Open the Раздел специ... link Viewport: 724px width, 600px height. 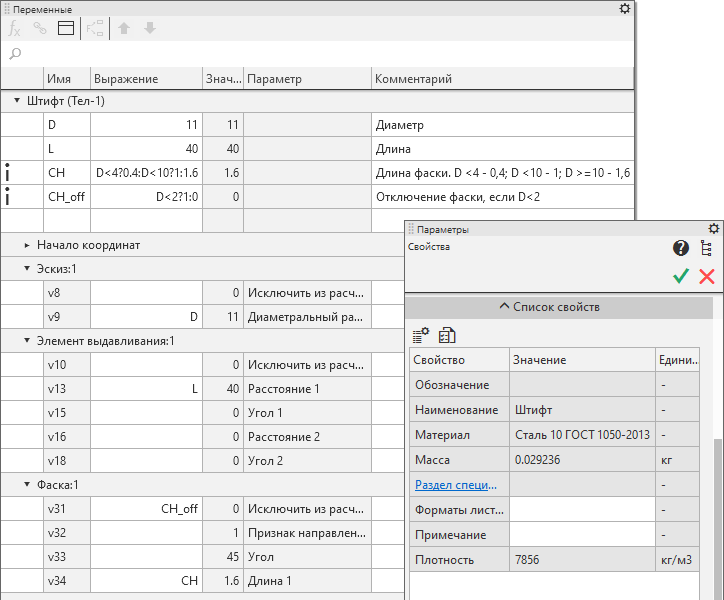click(456, 485)
